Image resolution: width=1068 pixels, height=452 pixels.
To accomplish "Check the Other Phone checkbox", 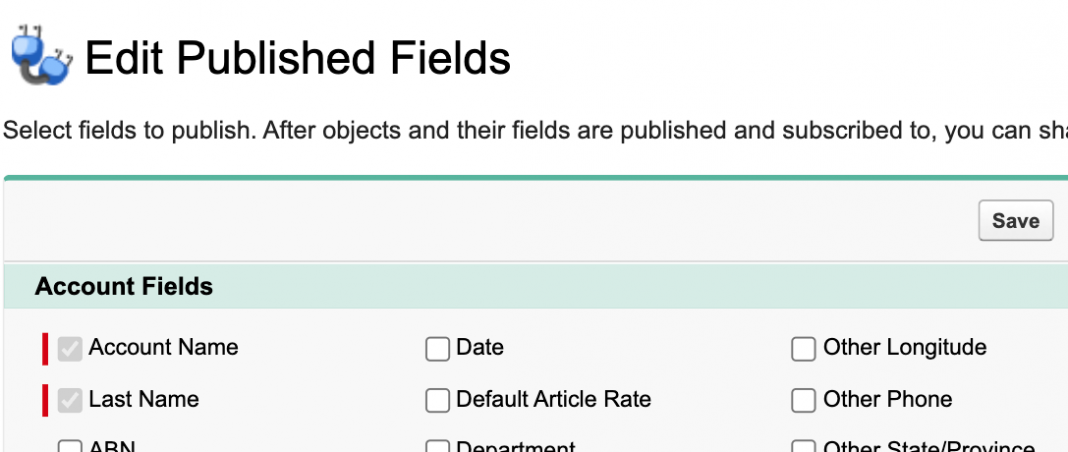I will coord(804,401).
